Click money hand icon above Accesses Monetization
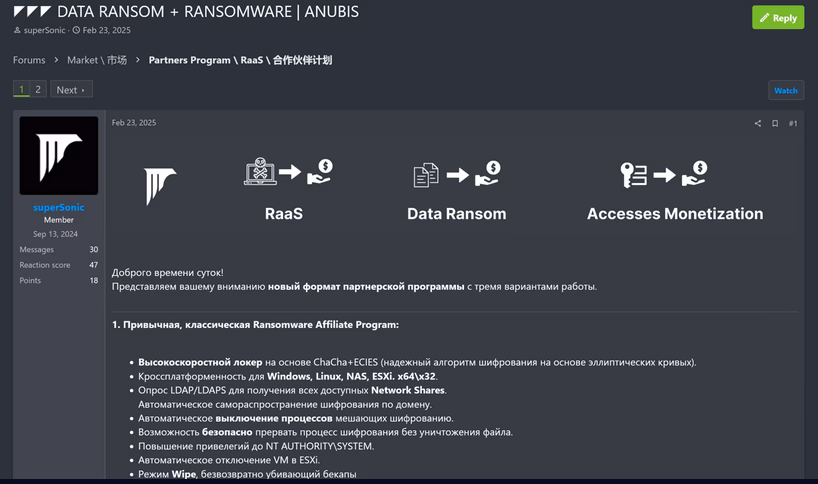The image size is (818, 484). coord(694,173)
